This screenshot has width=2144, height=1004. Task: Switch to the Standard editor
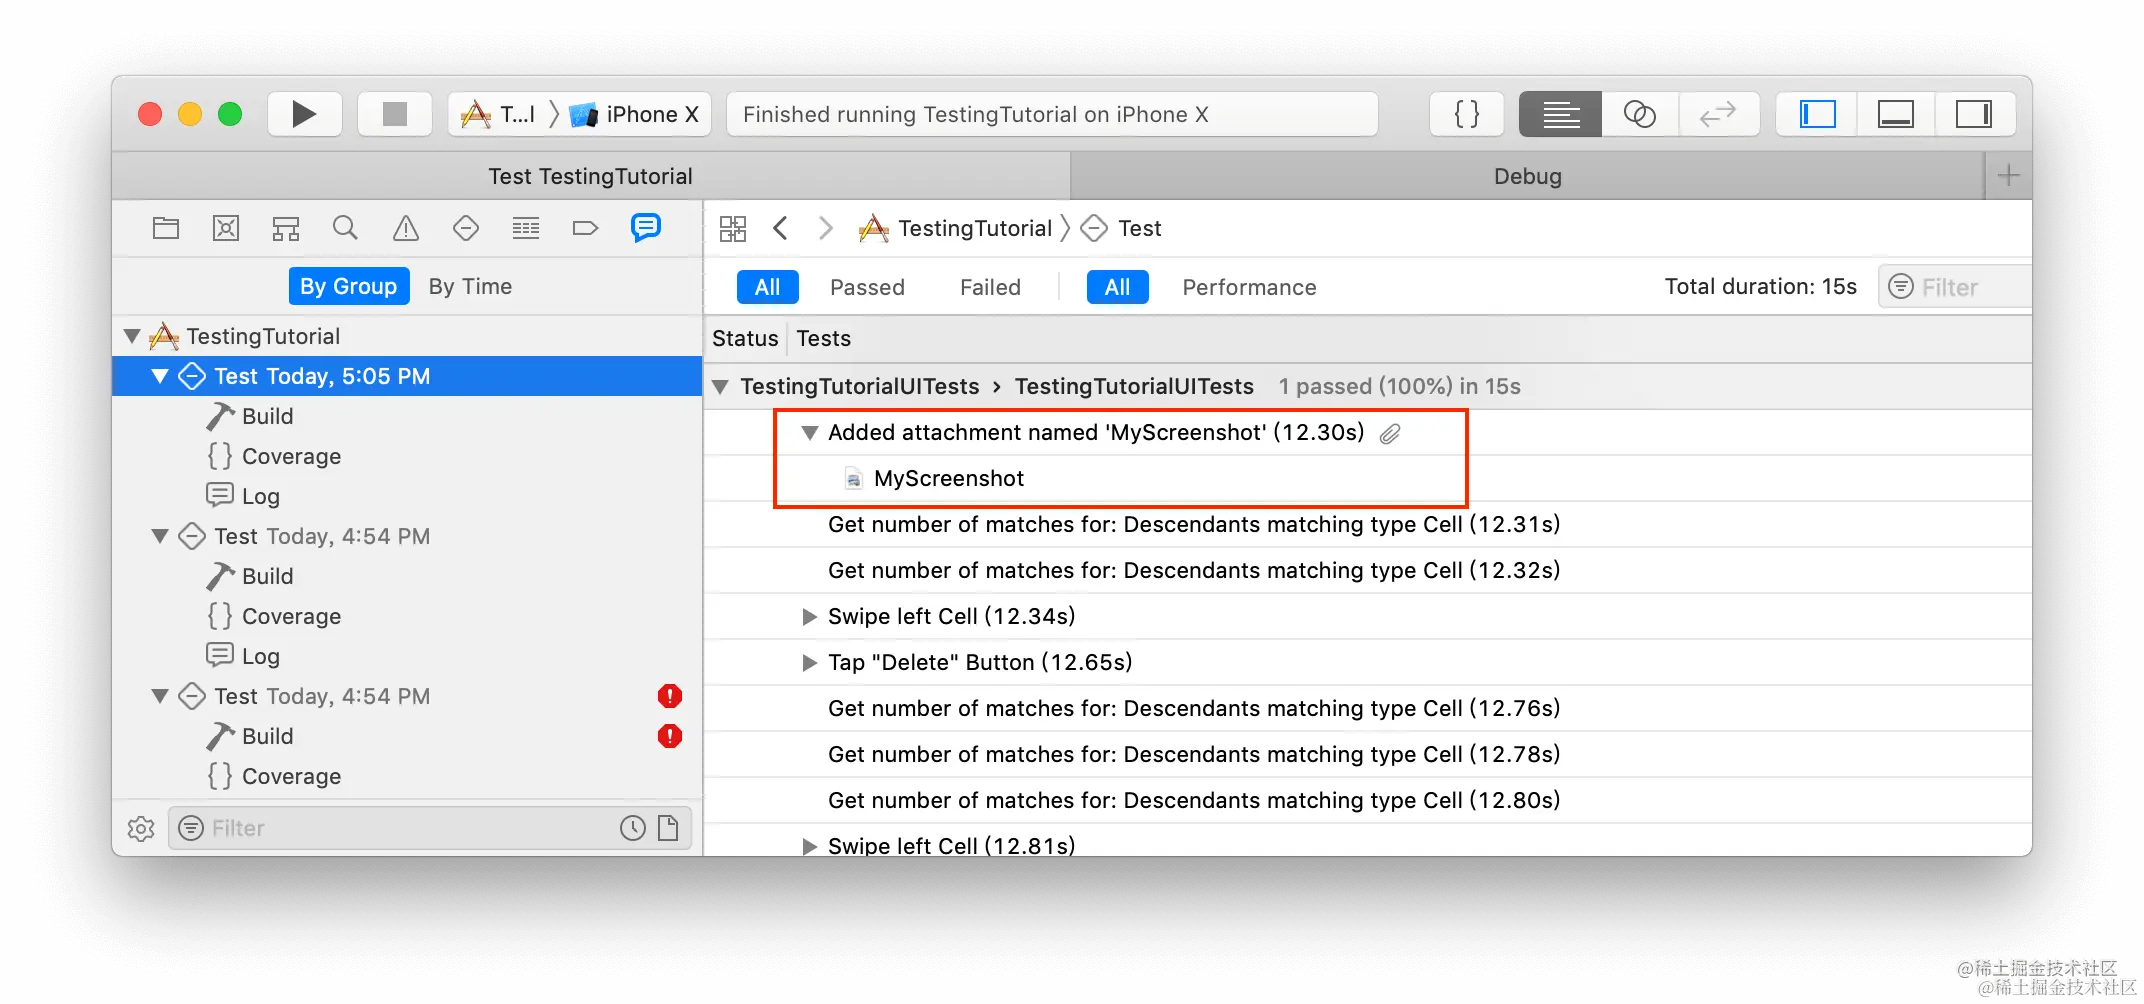(x=1560, y=114)
